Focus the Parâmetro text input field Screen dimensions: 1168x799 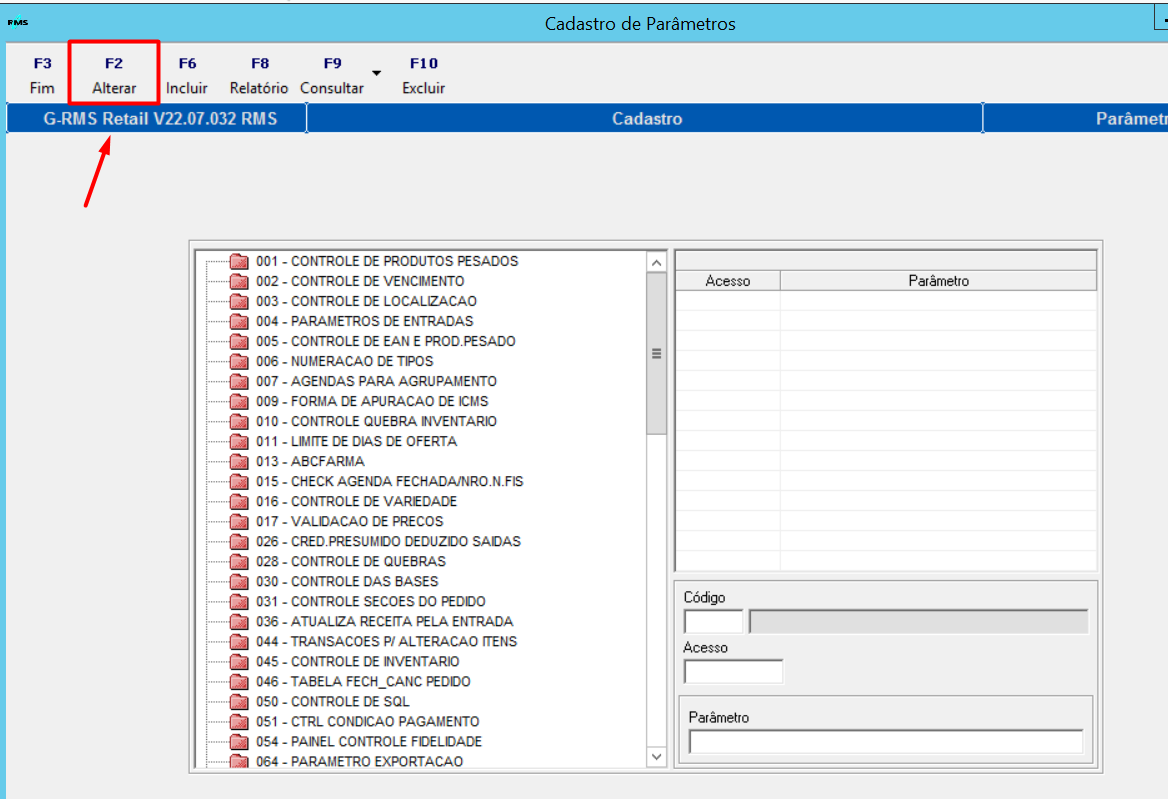886,742
